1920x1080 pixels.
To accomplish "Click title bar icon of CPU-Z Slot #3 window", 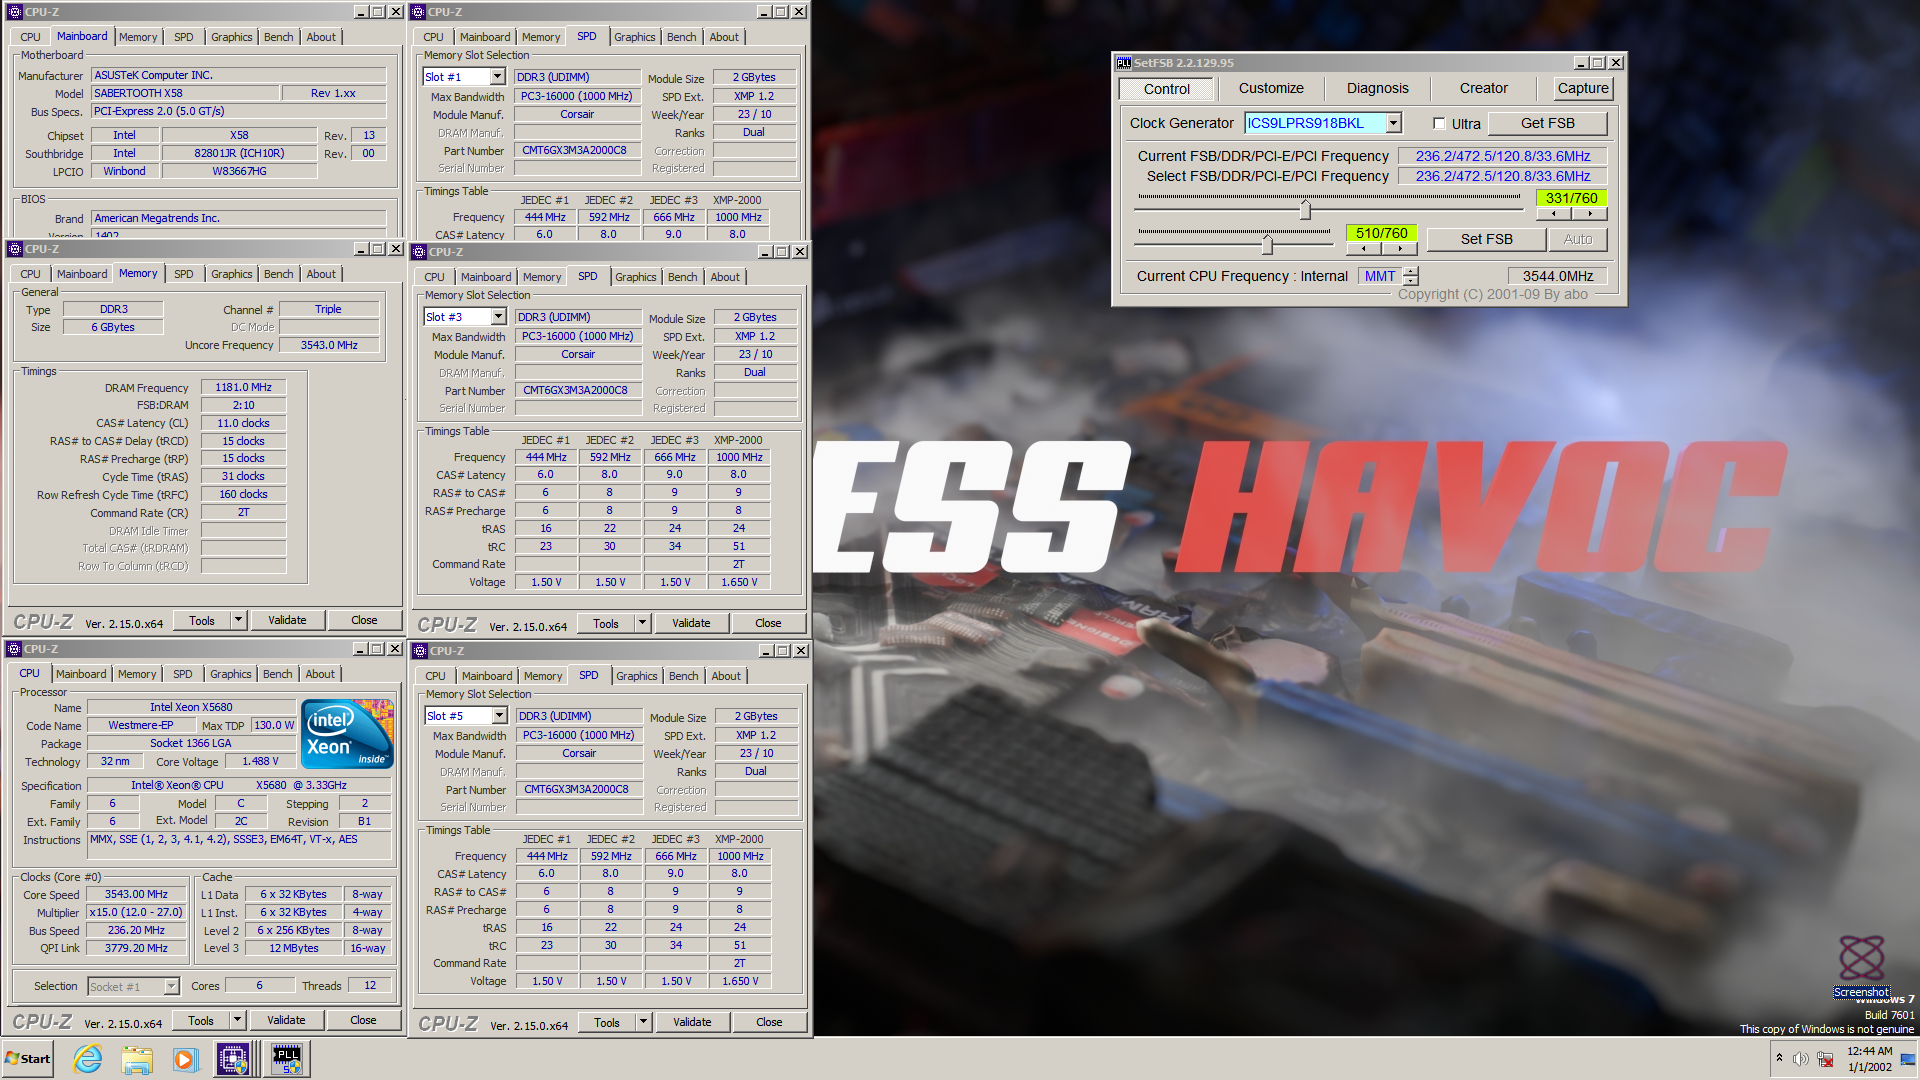I will [419, 252].
